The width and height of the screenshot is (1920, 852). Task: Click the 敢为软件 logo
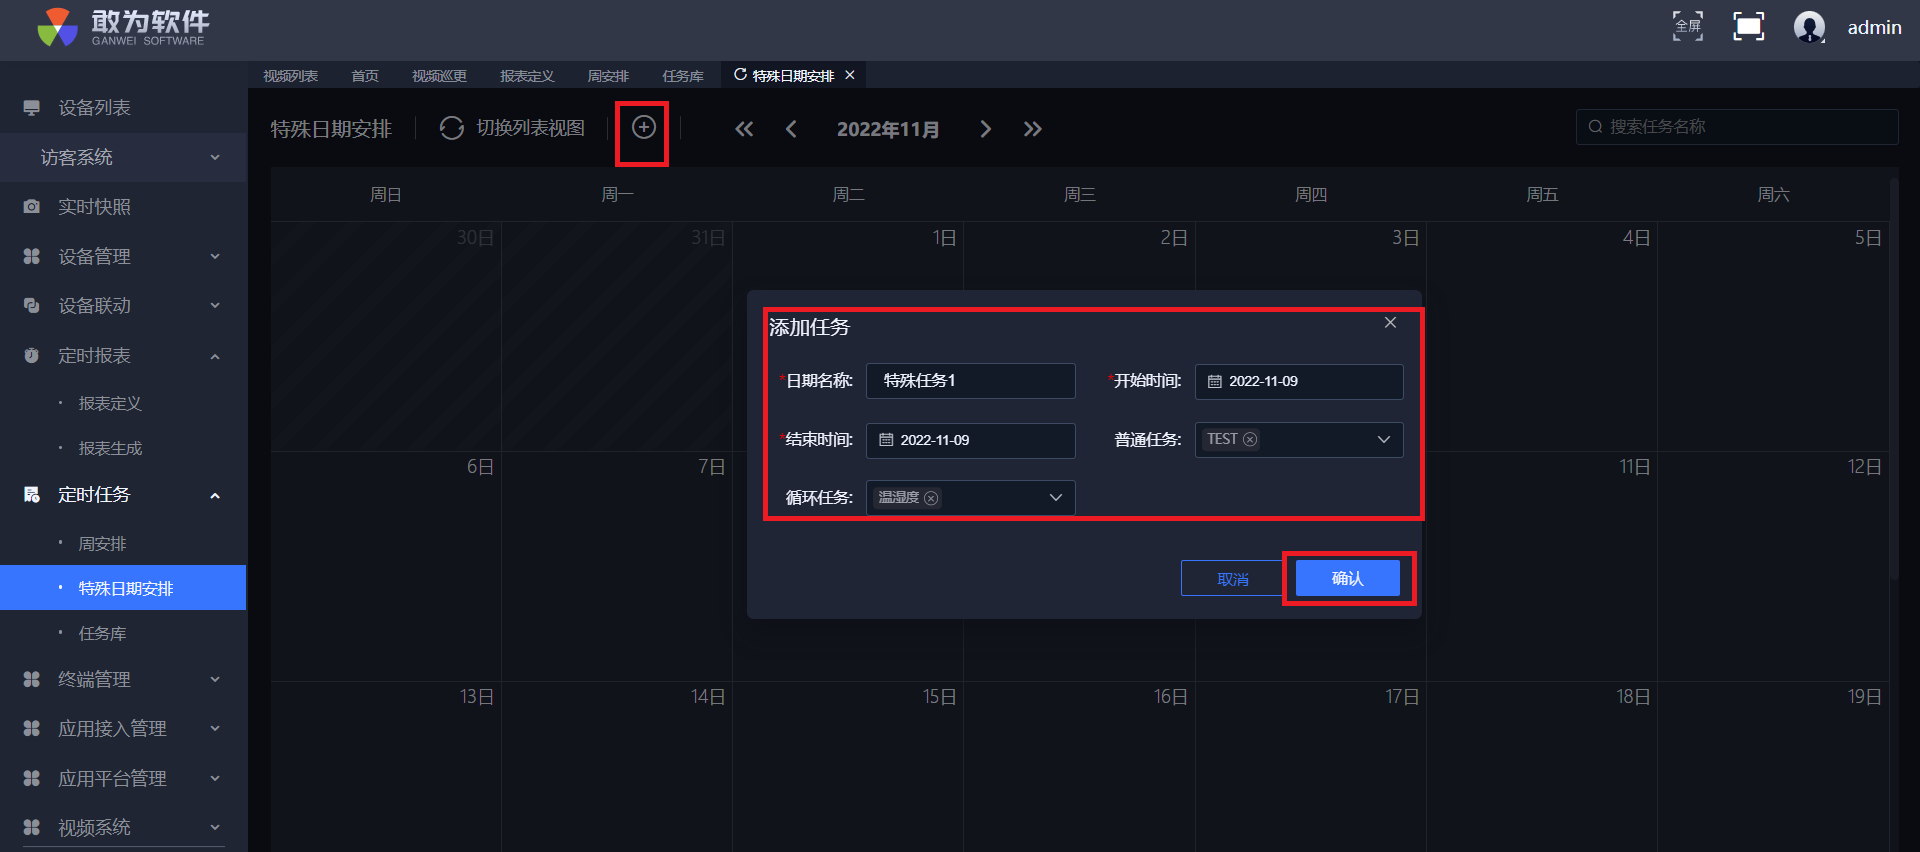tap(122, 28)
